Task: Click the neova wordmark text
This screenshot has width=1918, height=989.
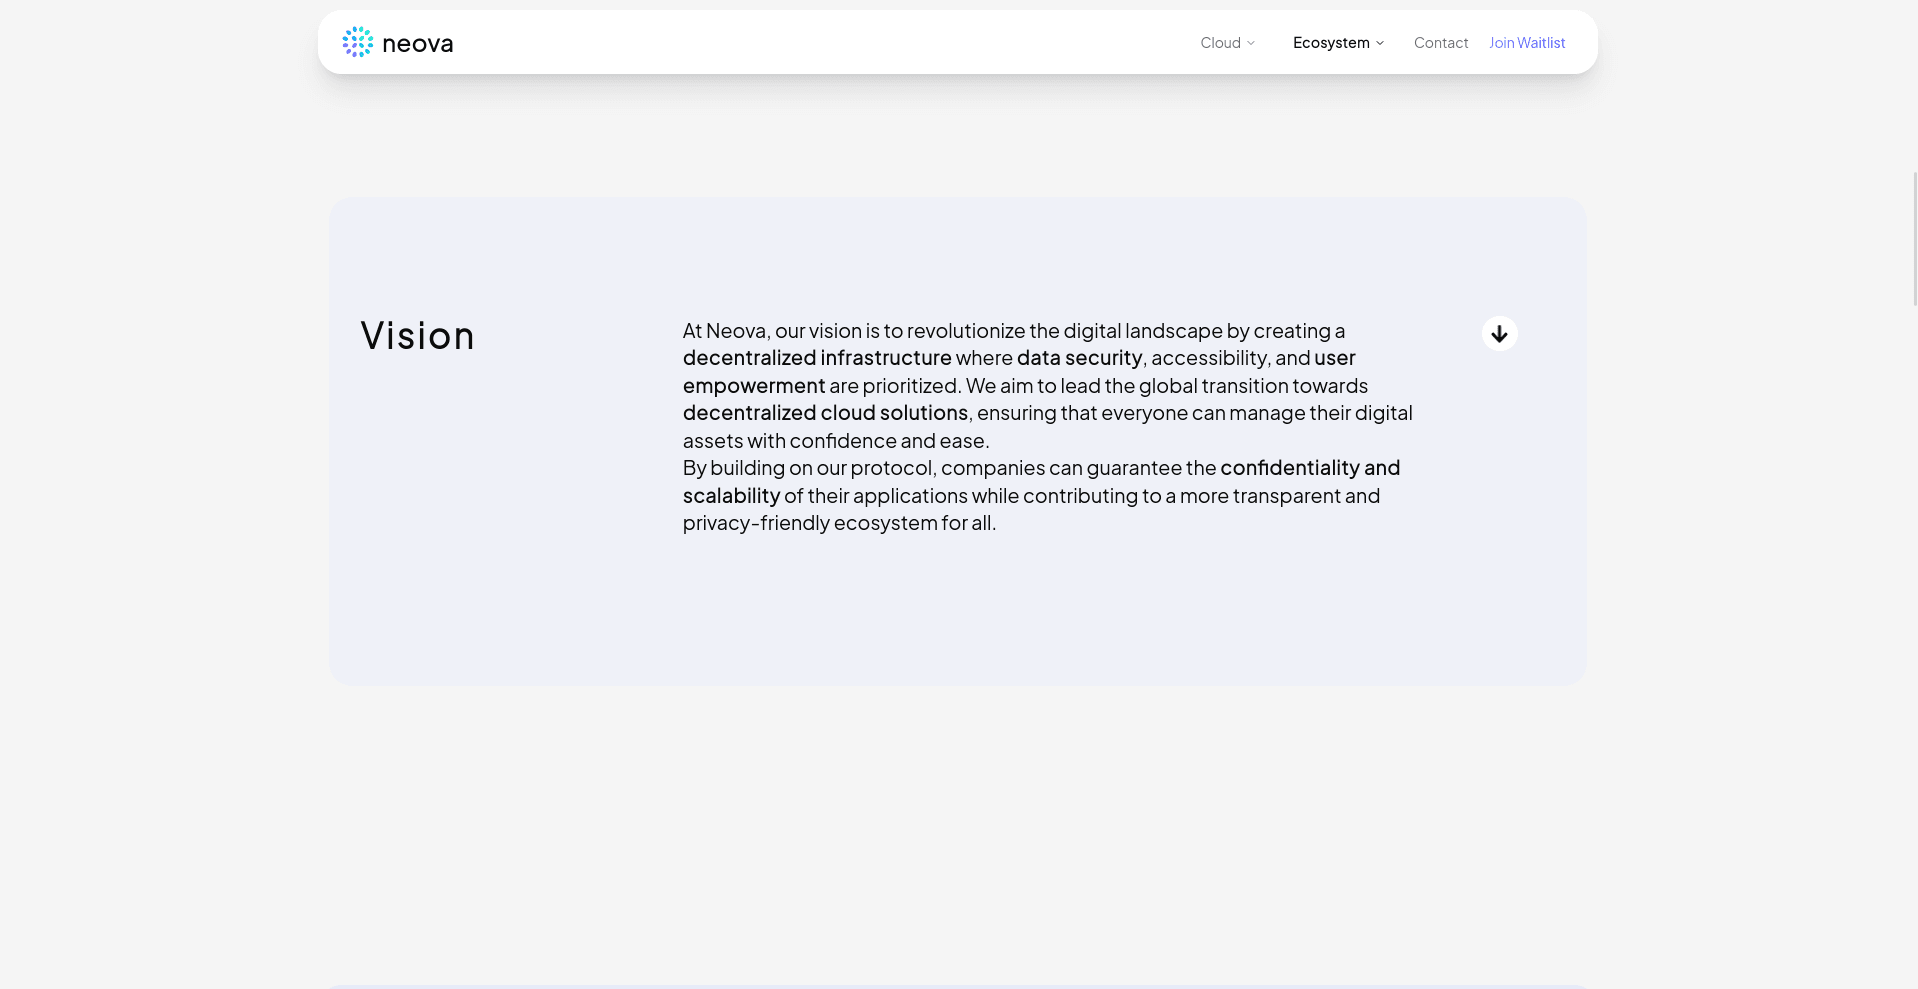Action: [x=417, y=44]
